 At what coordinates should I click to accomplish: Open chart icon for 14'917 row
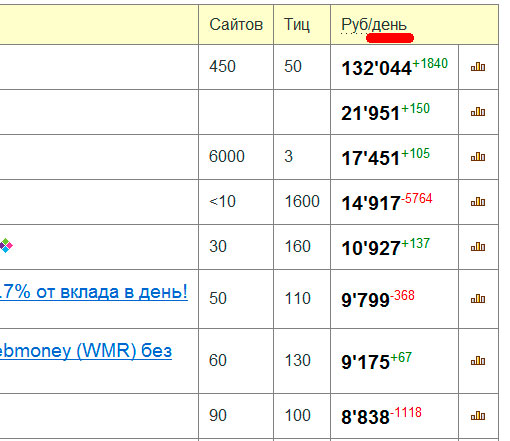click(x=478, y=202)
